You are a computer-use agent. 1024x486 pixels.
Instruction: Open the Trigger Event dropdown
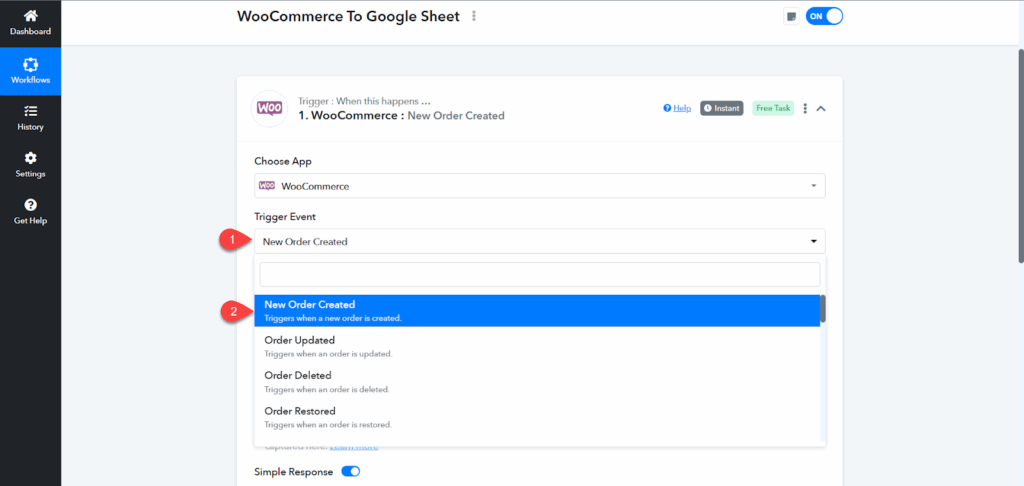pyautogui.click(x=539, y=241)
